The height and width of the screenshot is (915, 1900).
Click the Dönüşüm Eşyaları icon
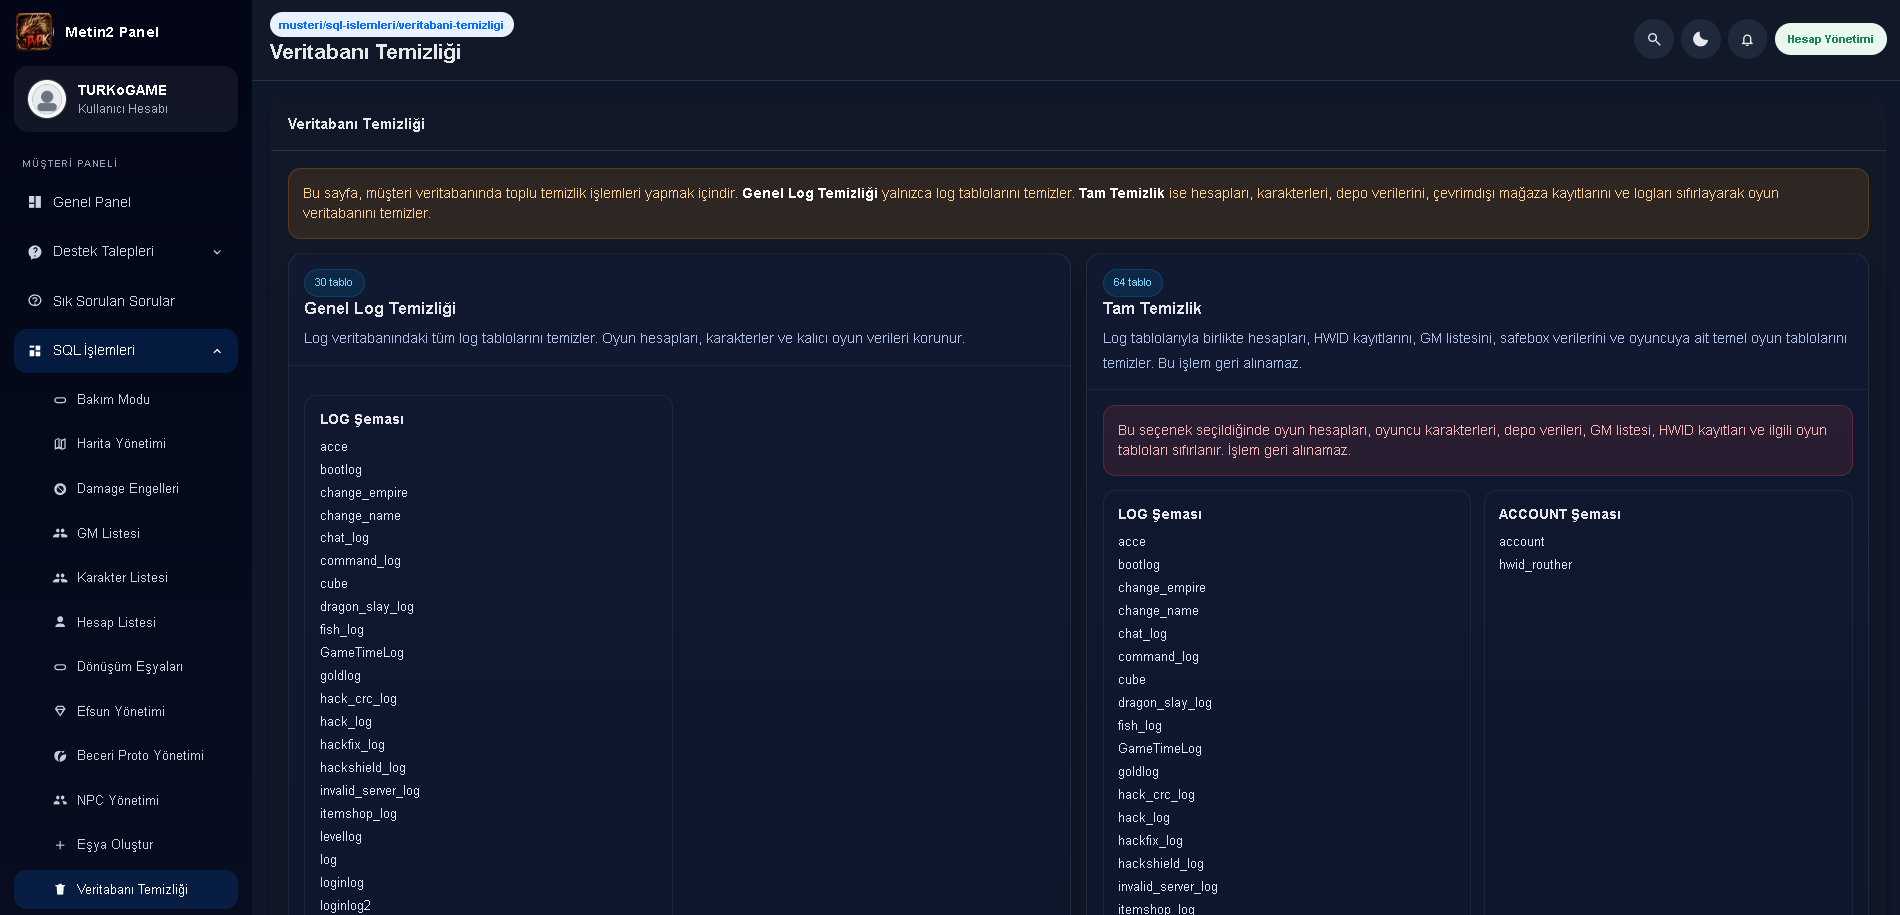coord(60,667)
